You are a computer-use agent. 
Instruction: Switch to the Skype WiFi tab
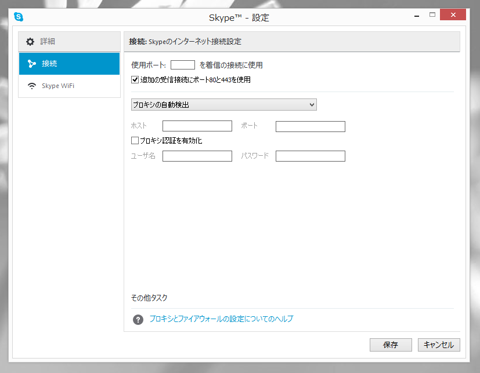point(69,86)
